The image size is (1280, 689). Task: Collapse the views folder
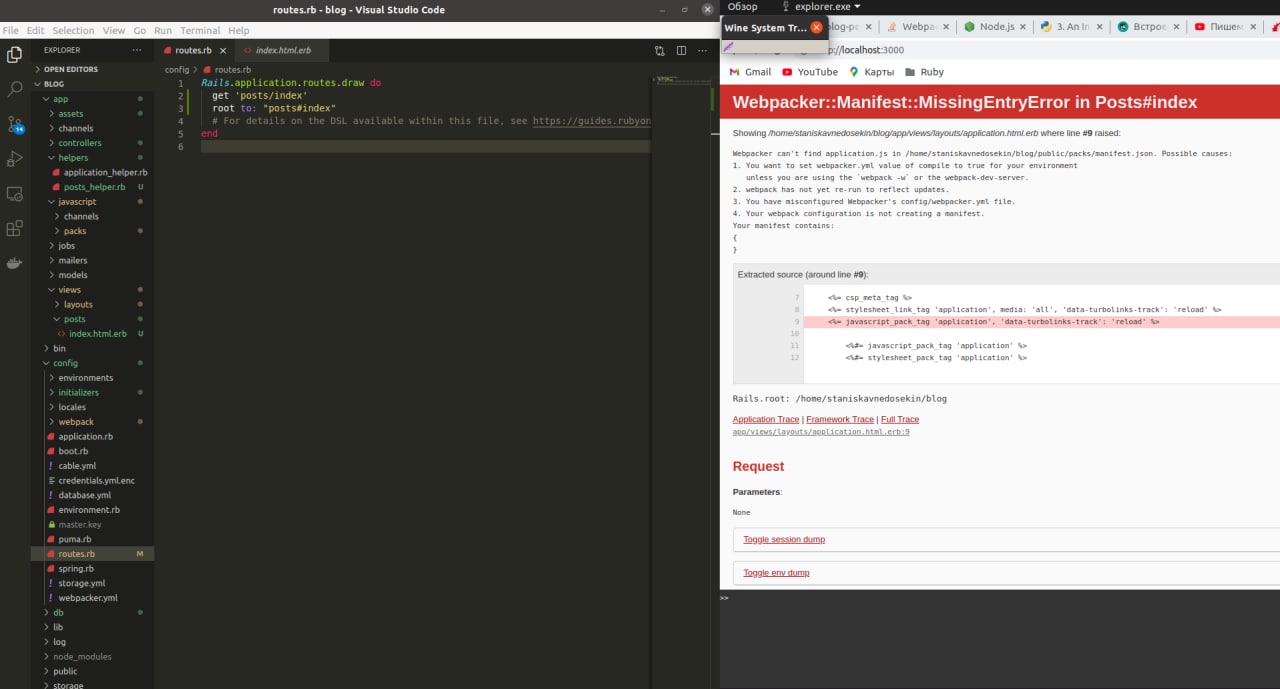pos(70,290)
